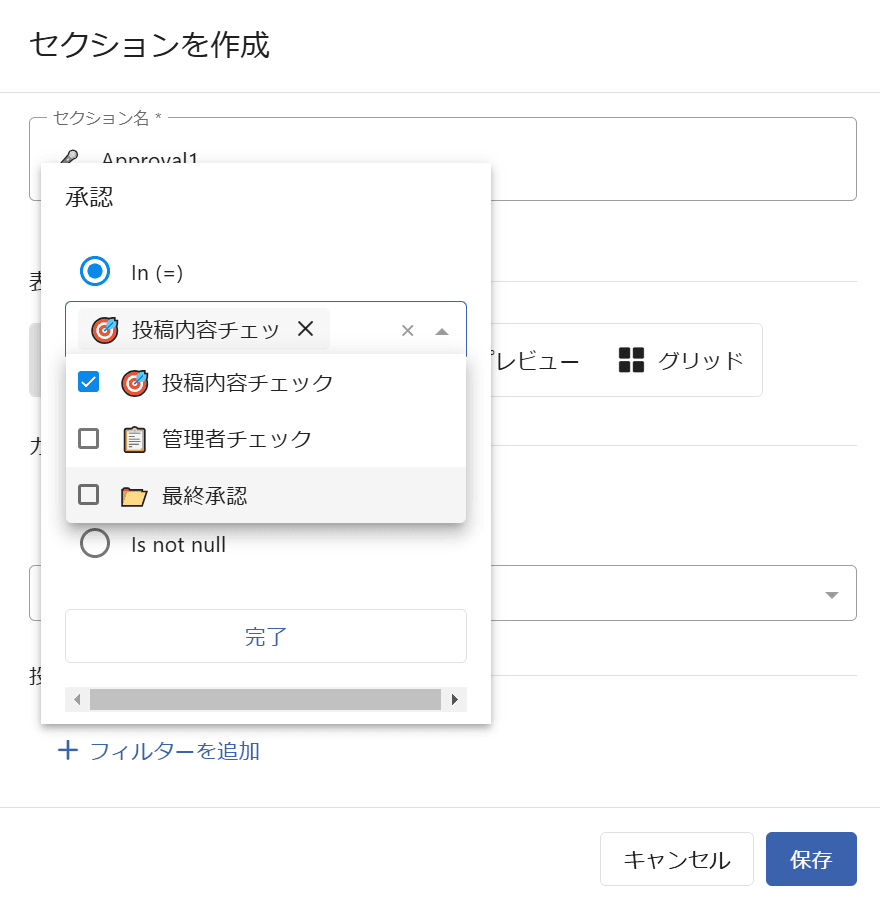Tick the 最終承認 checkbox

point(89,494)
